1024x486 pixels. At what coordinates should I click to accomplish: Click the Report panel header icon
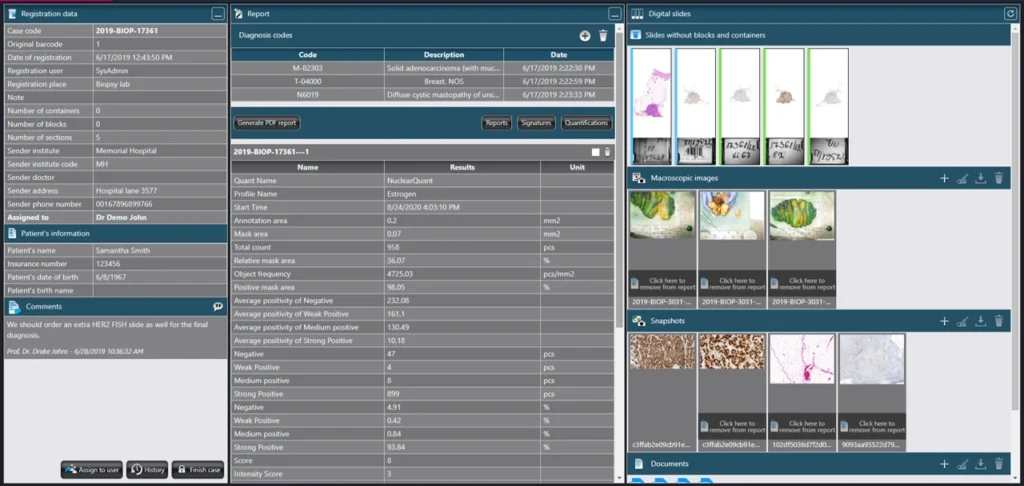pos(238,13)
